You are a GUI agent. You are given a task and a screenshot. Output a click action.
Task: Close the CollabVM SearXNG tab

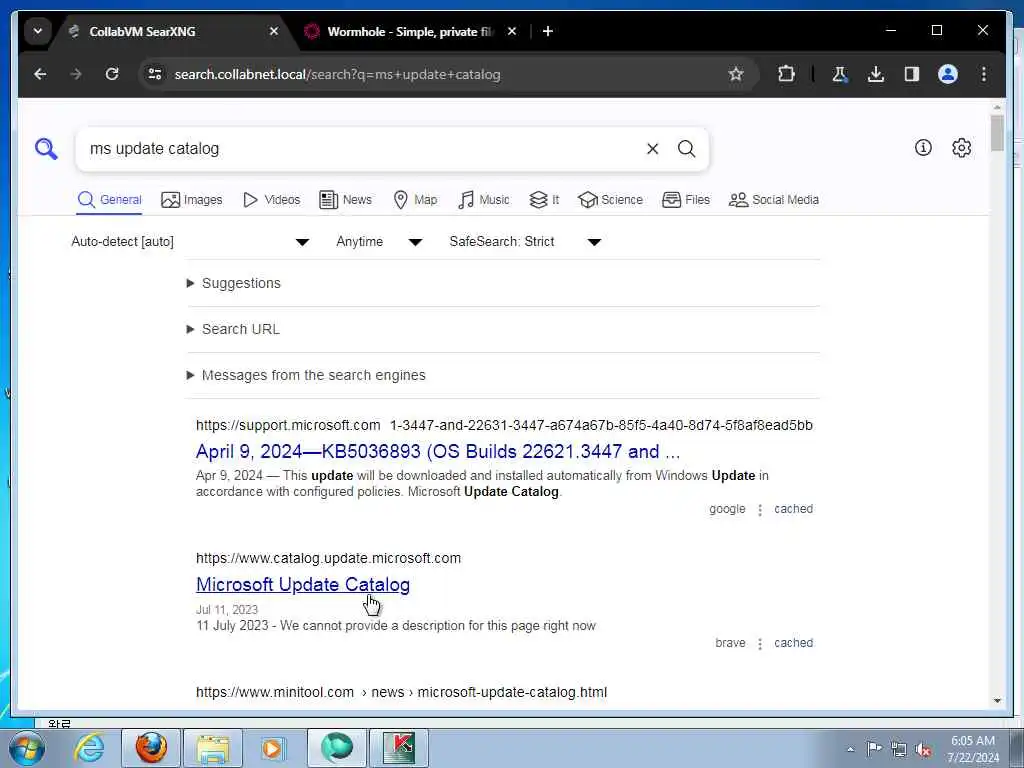274,31
